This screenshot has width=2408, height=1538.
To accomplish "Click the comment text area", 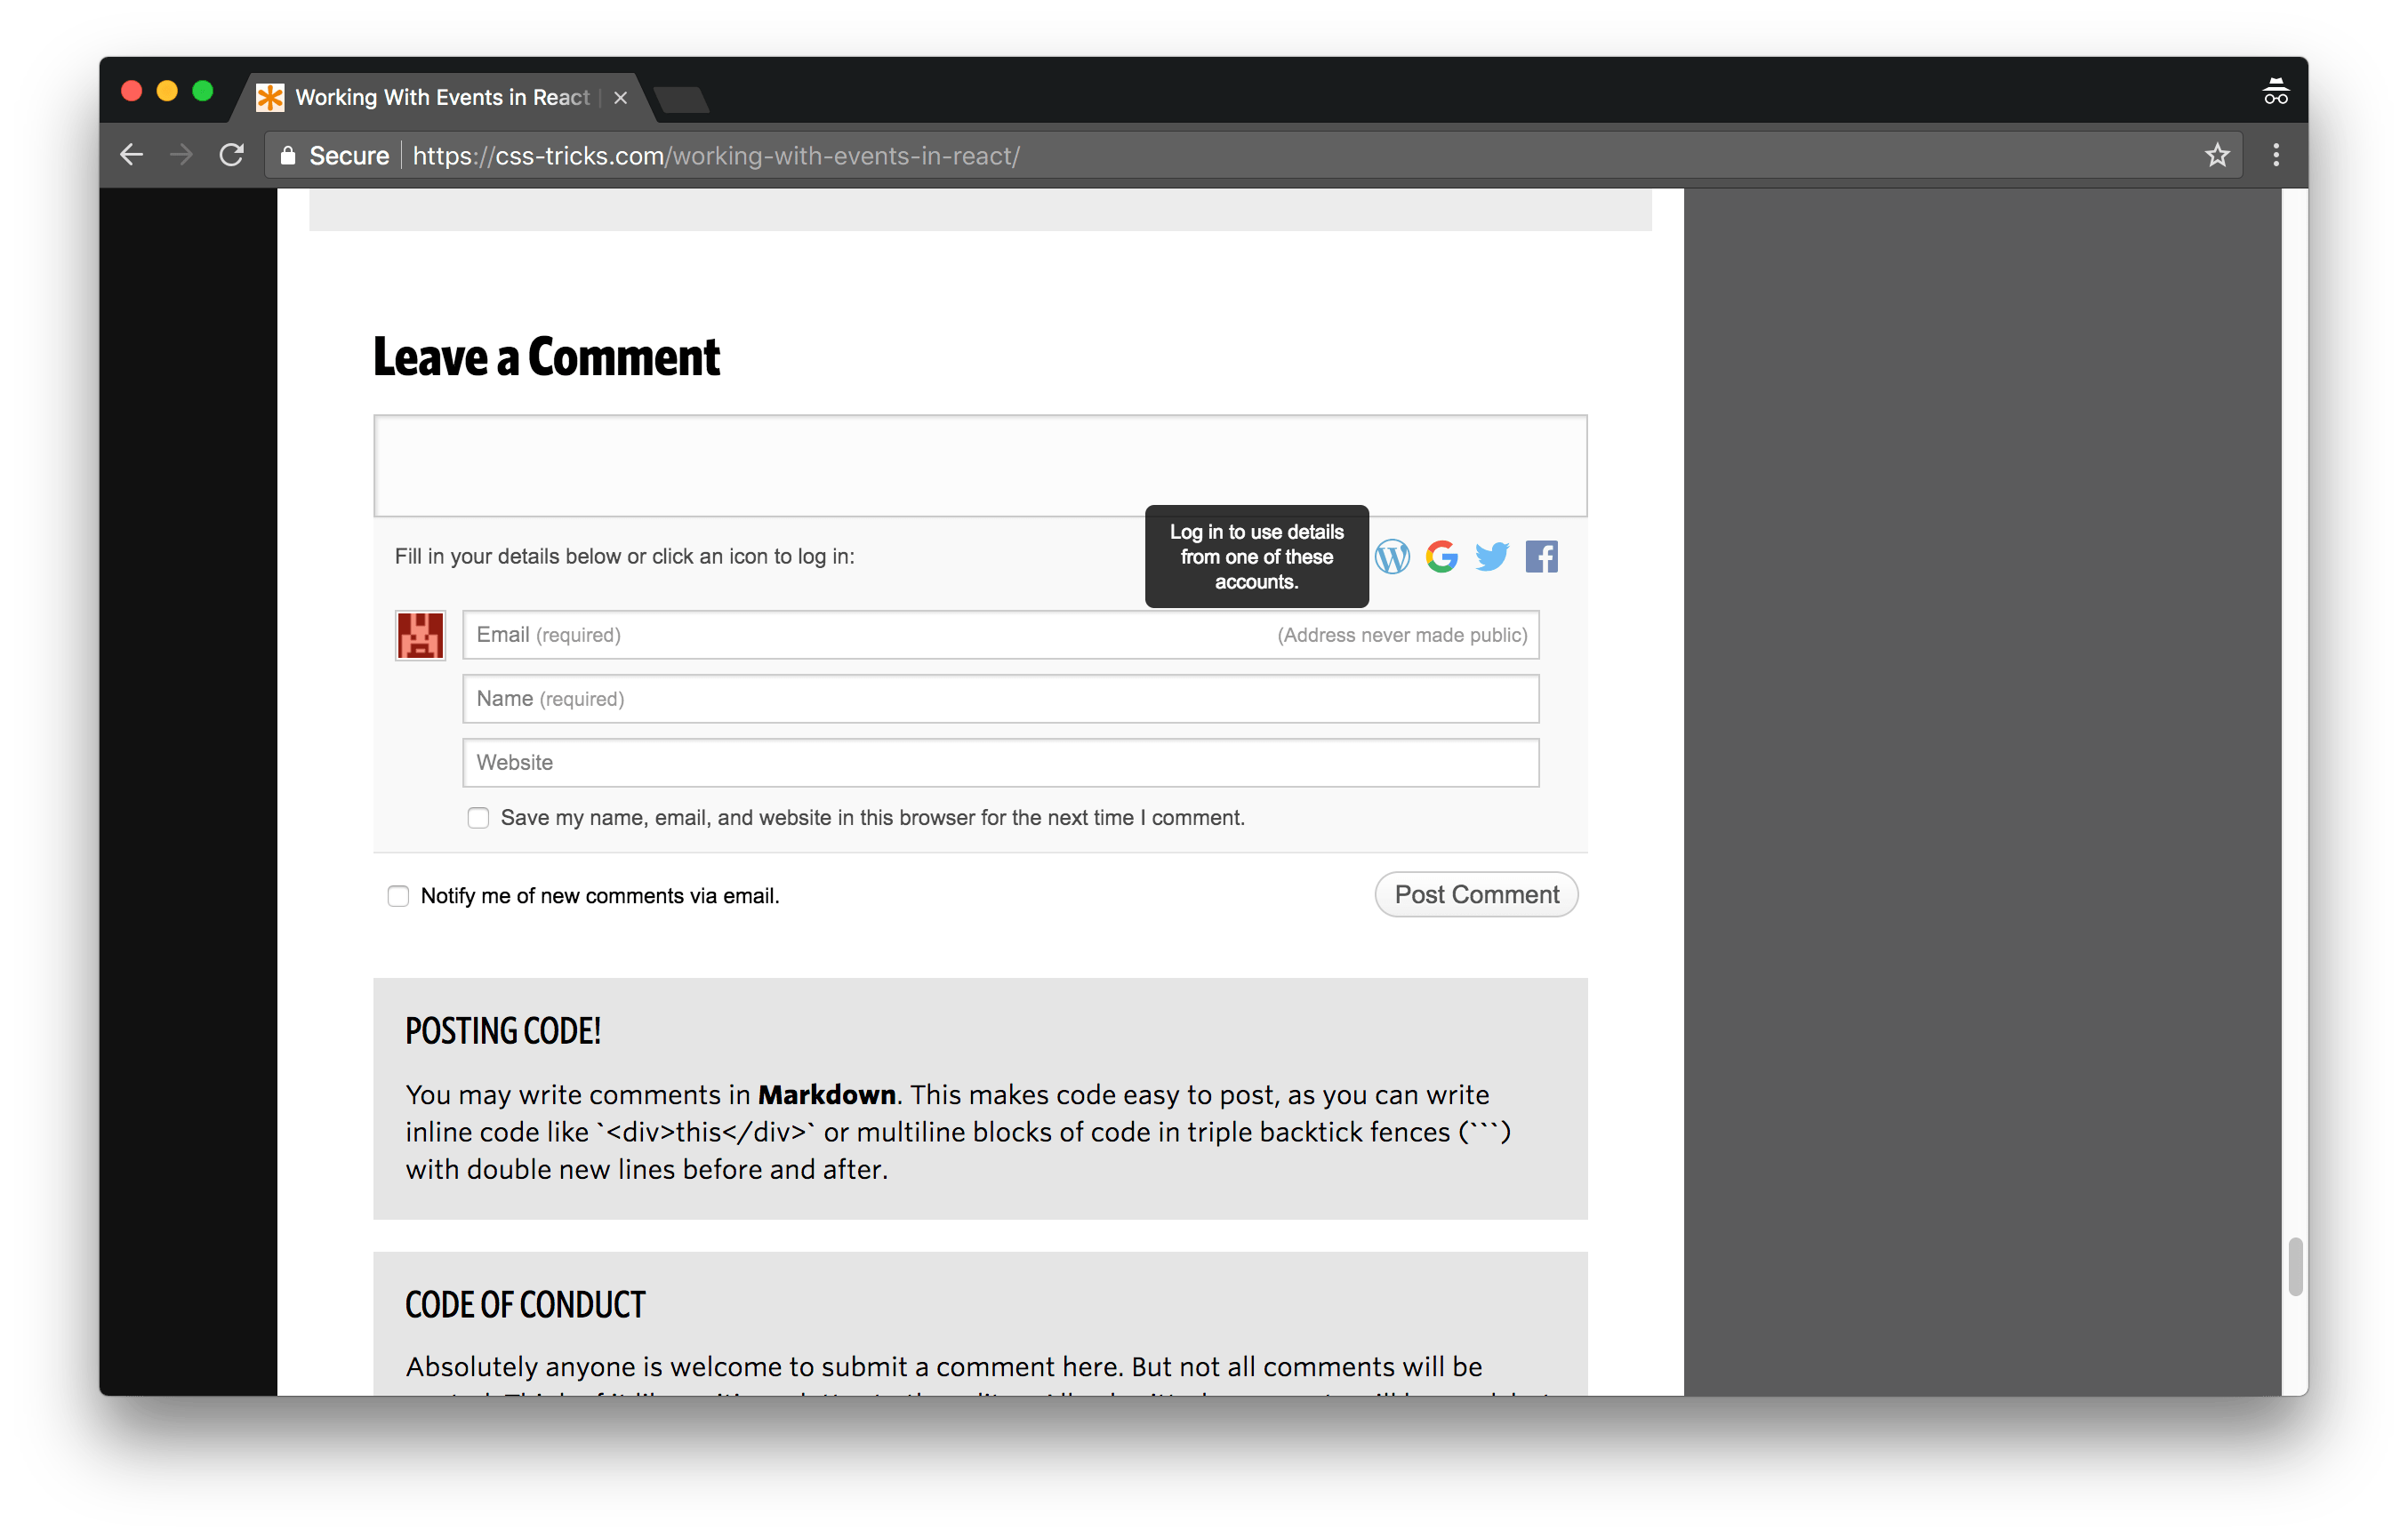I will [x=980, y=466].
